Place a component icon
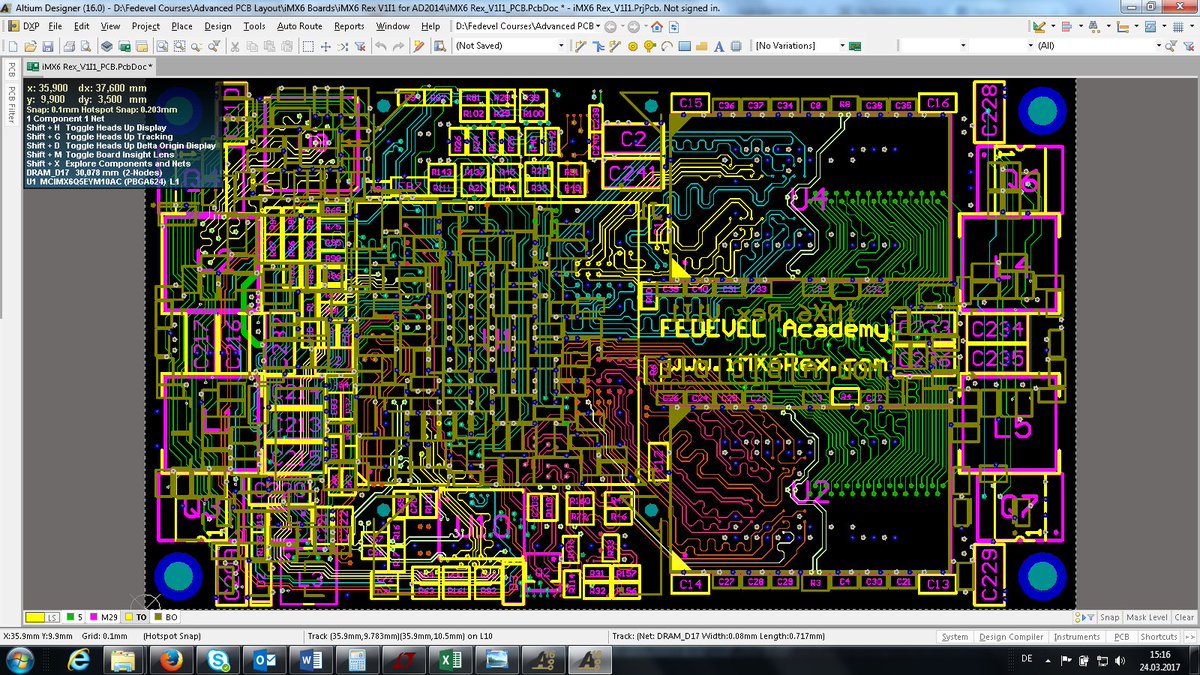The height and width of the screenshot is (675, 1200). pyautogui.click(x=736, y=46)
